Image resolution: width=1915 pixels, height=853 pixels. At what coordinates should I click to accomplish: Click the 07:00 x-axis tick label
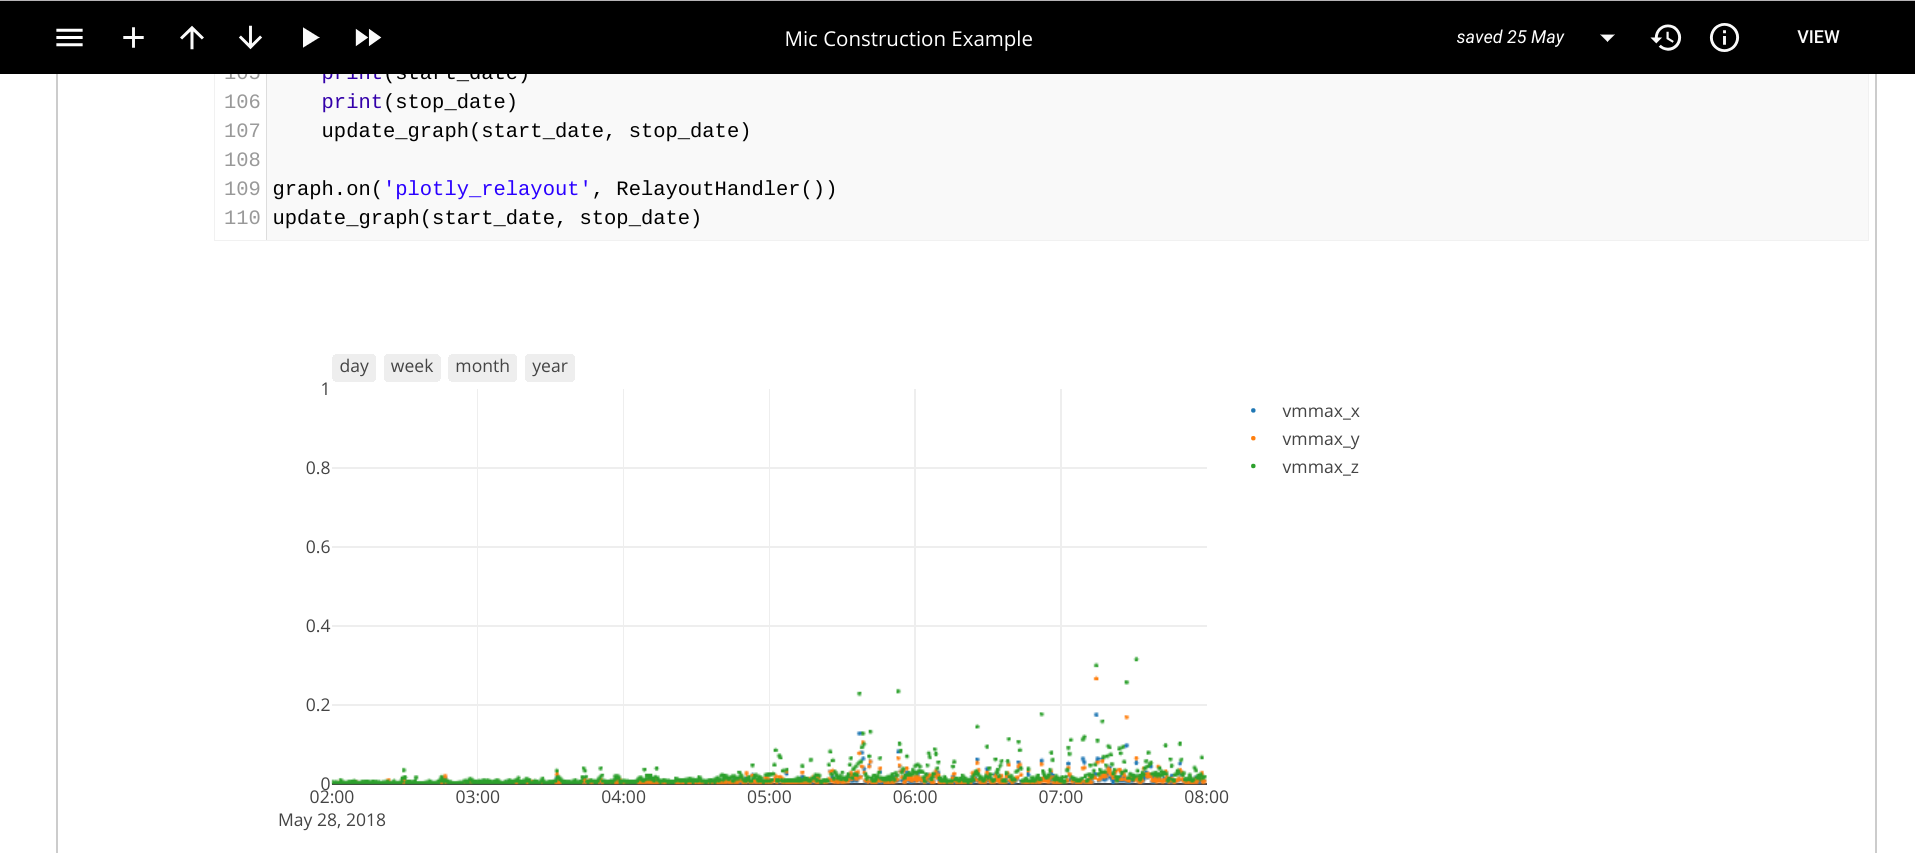pyautogui.click(x=1060, y=797)
